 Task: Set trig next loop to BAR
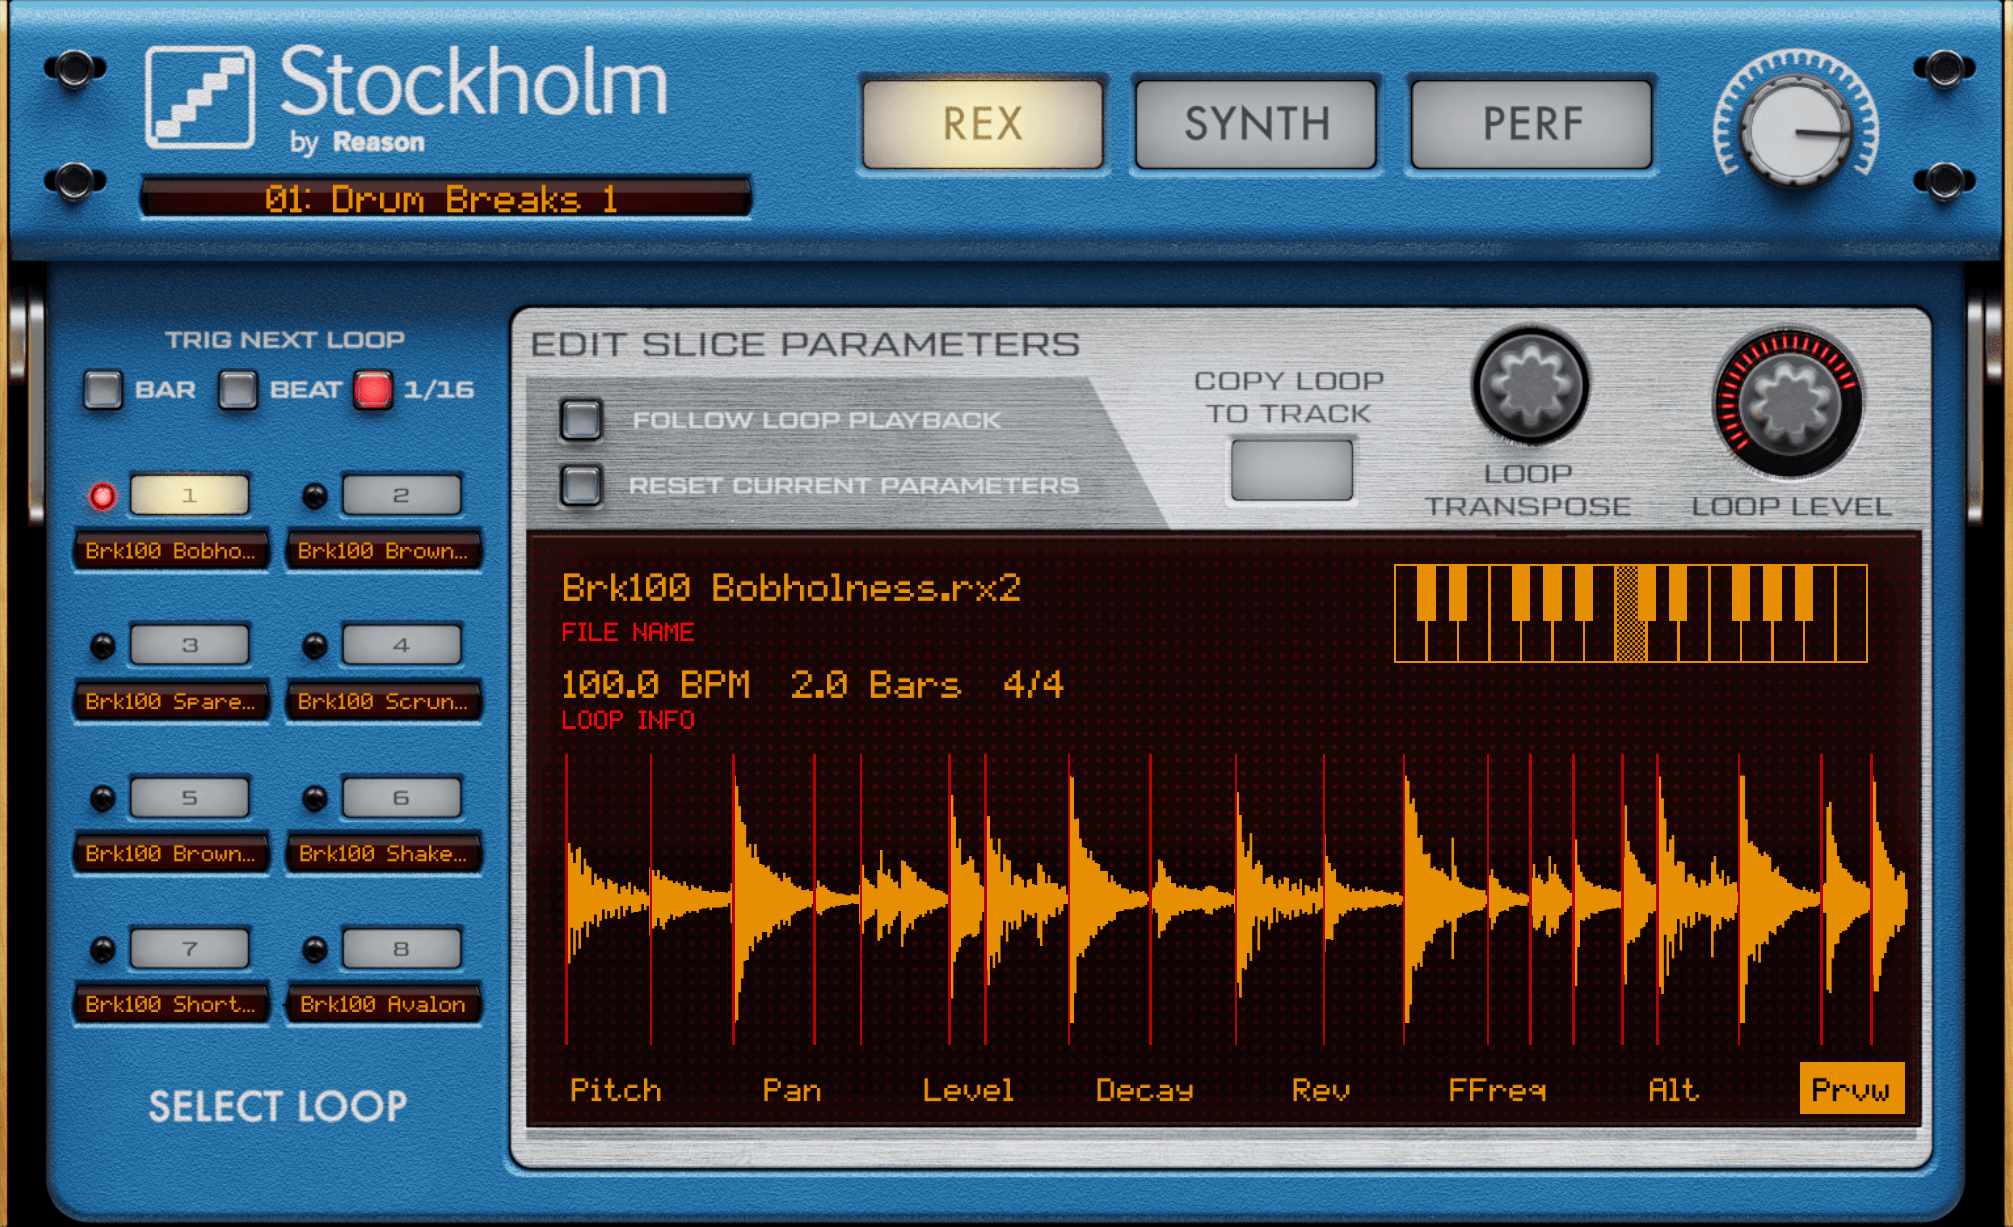coord(103,390)
